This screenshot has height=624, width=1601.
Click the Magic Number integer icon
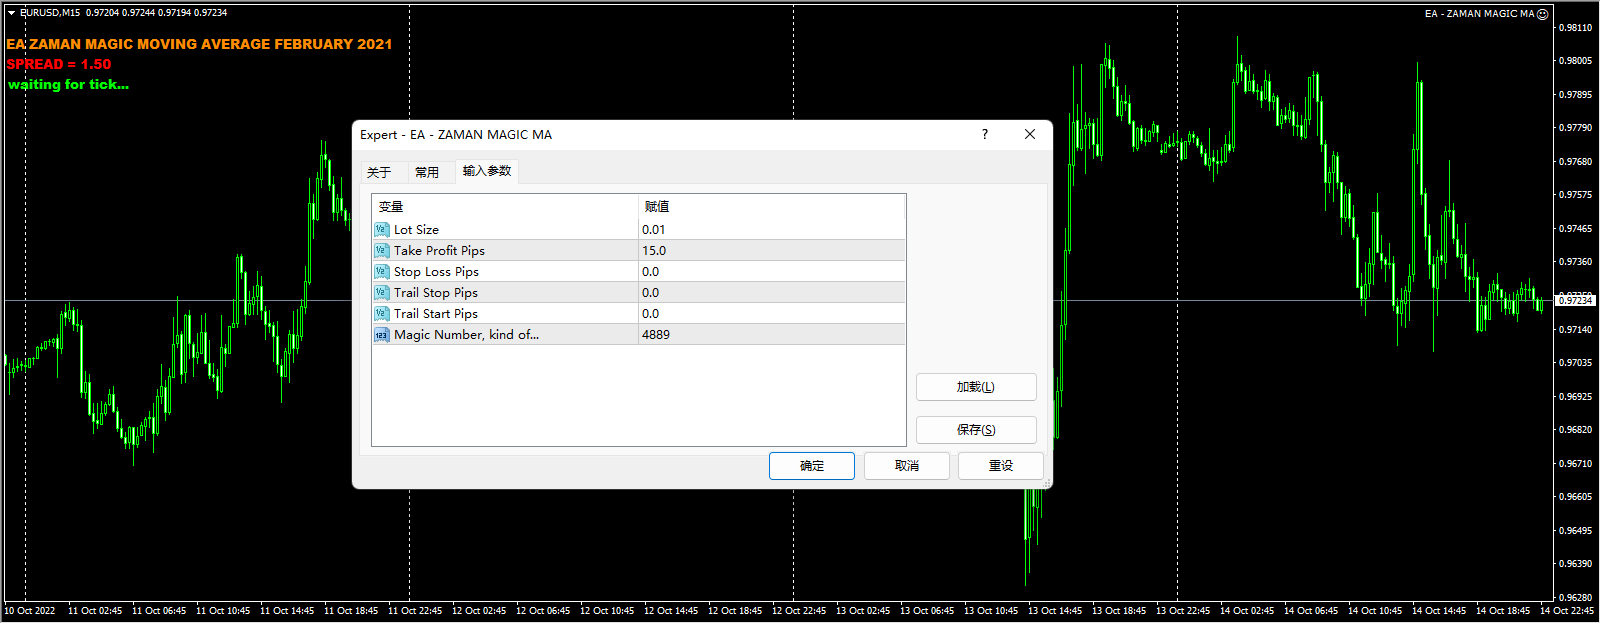(381, 335)
